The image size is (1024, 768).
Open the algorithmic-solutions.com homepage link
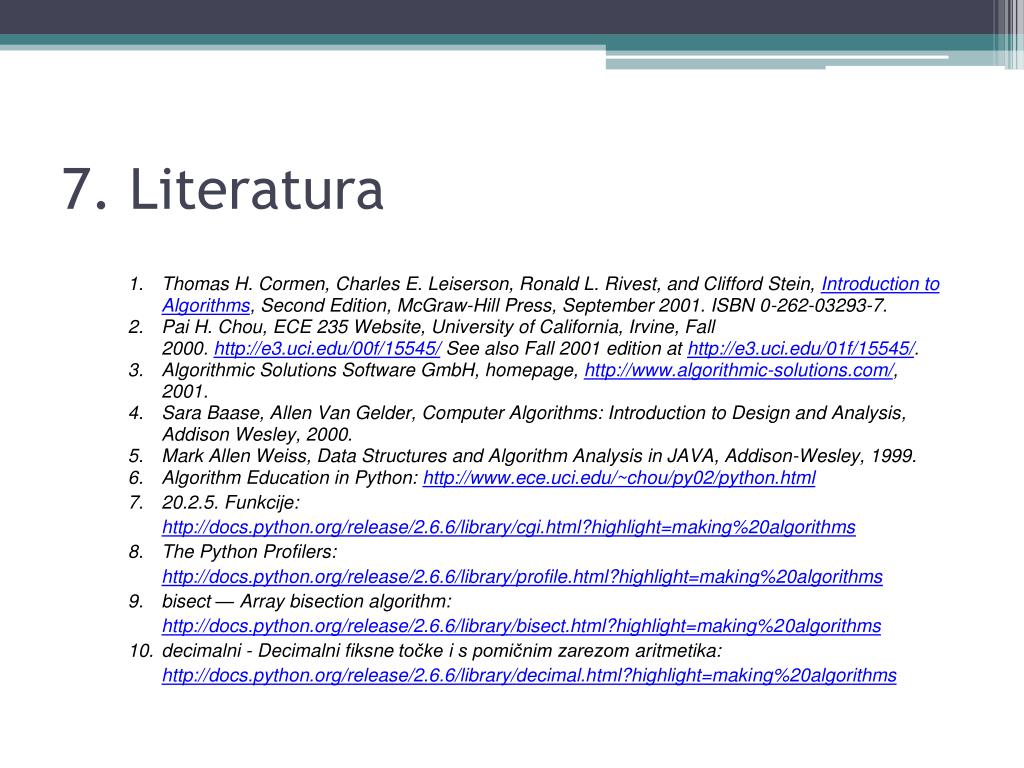739,370
